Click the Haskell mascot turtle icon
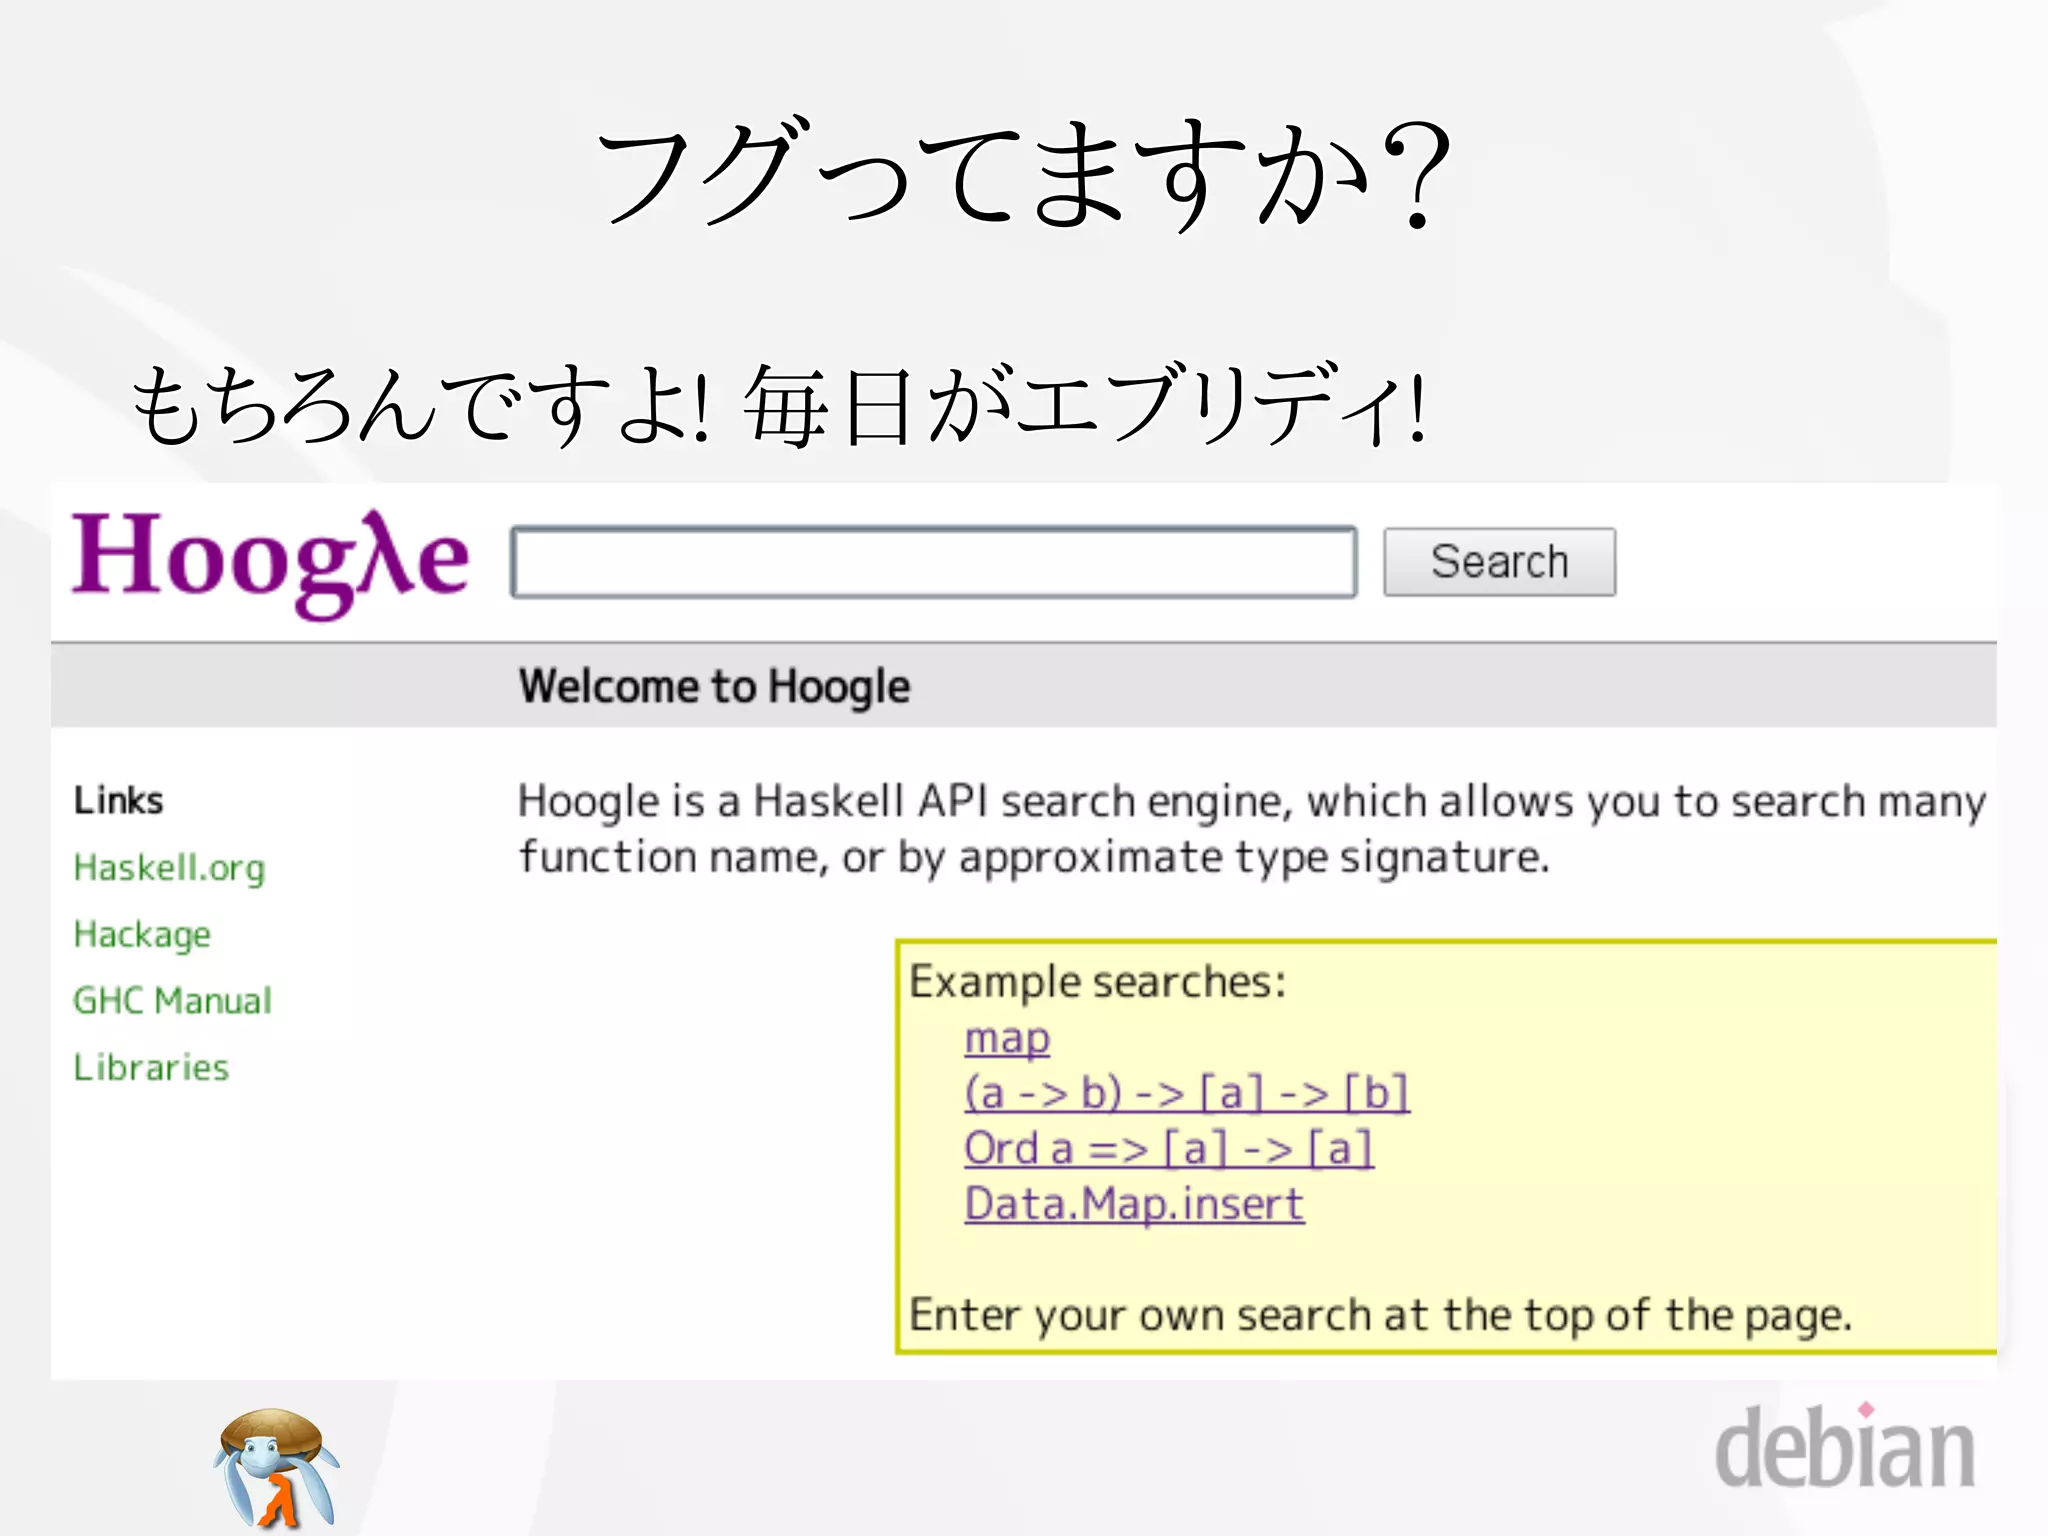The image size is (2048, 1536). tap(276, 1466)
